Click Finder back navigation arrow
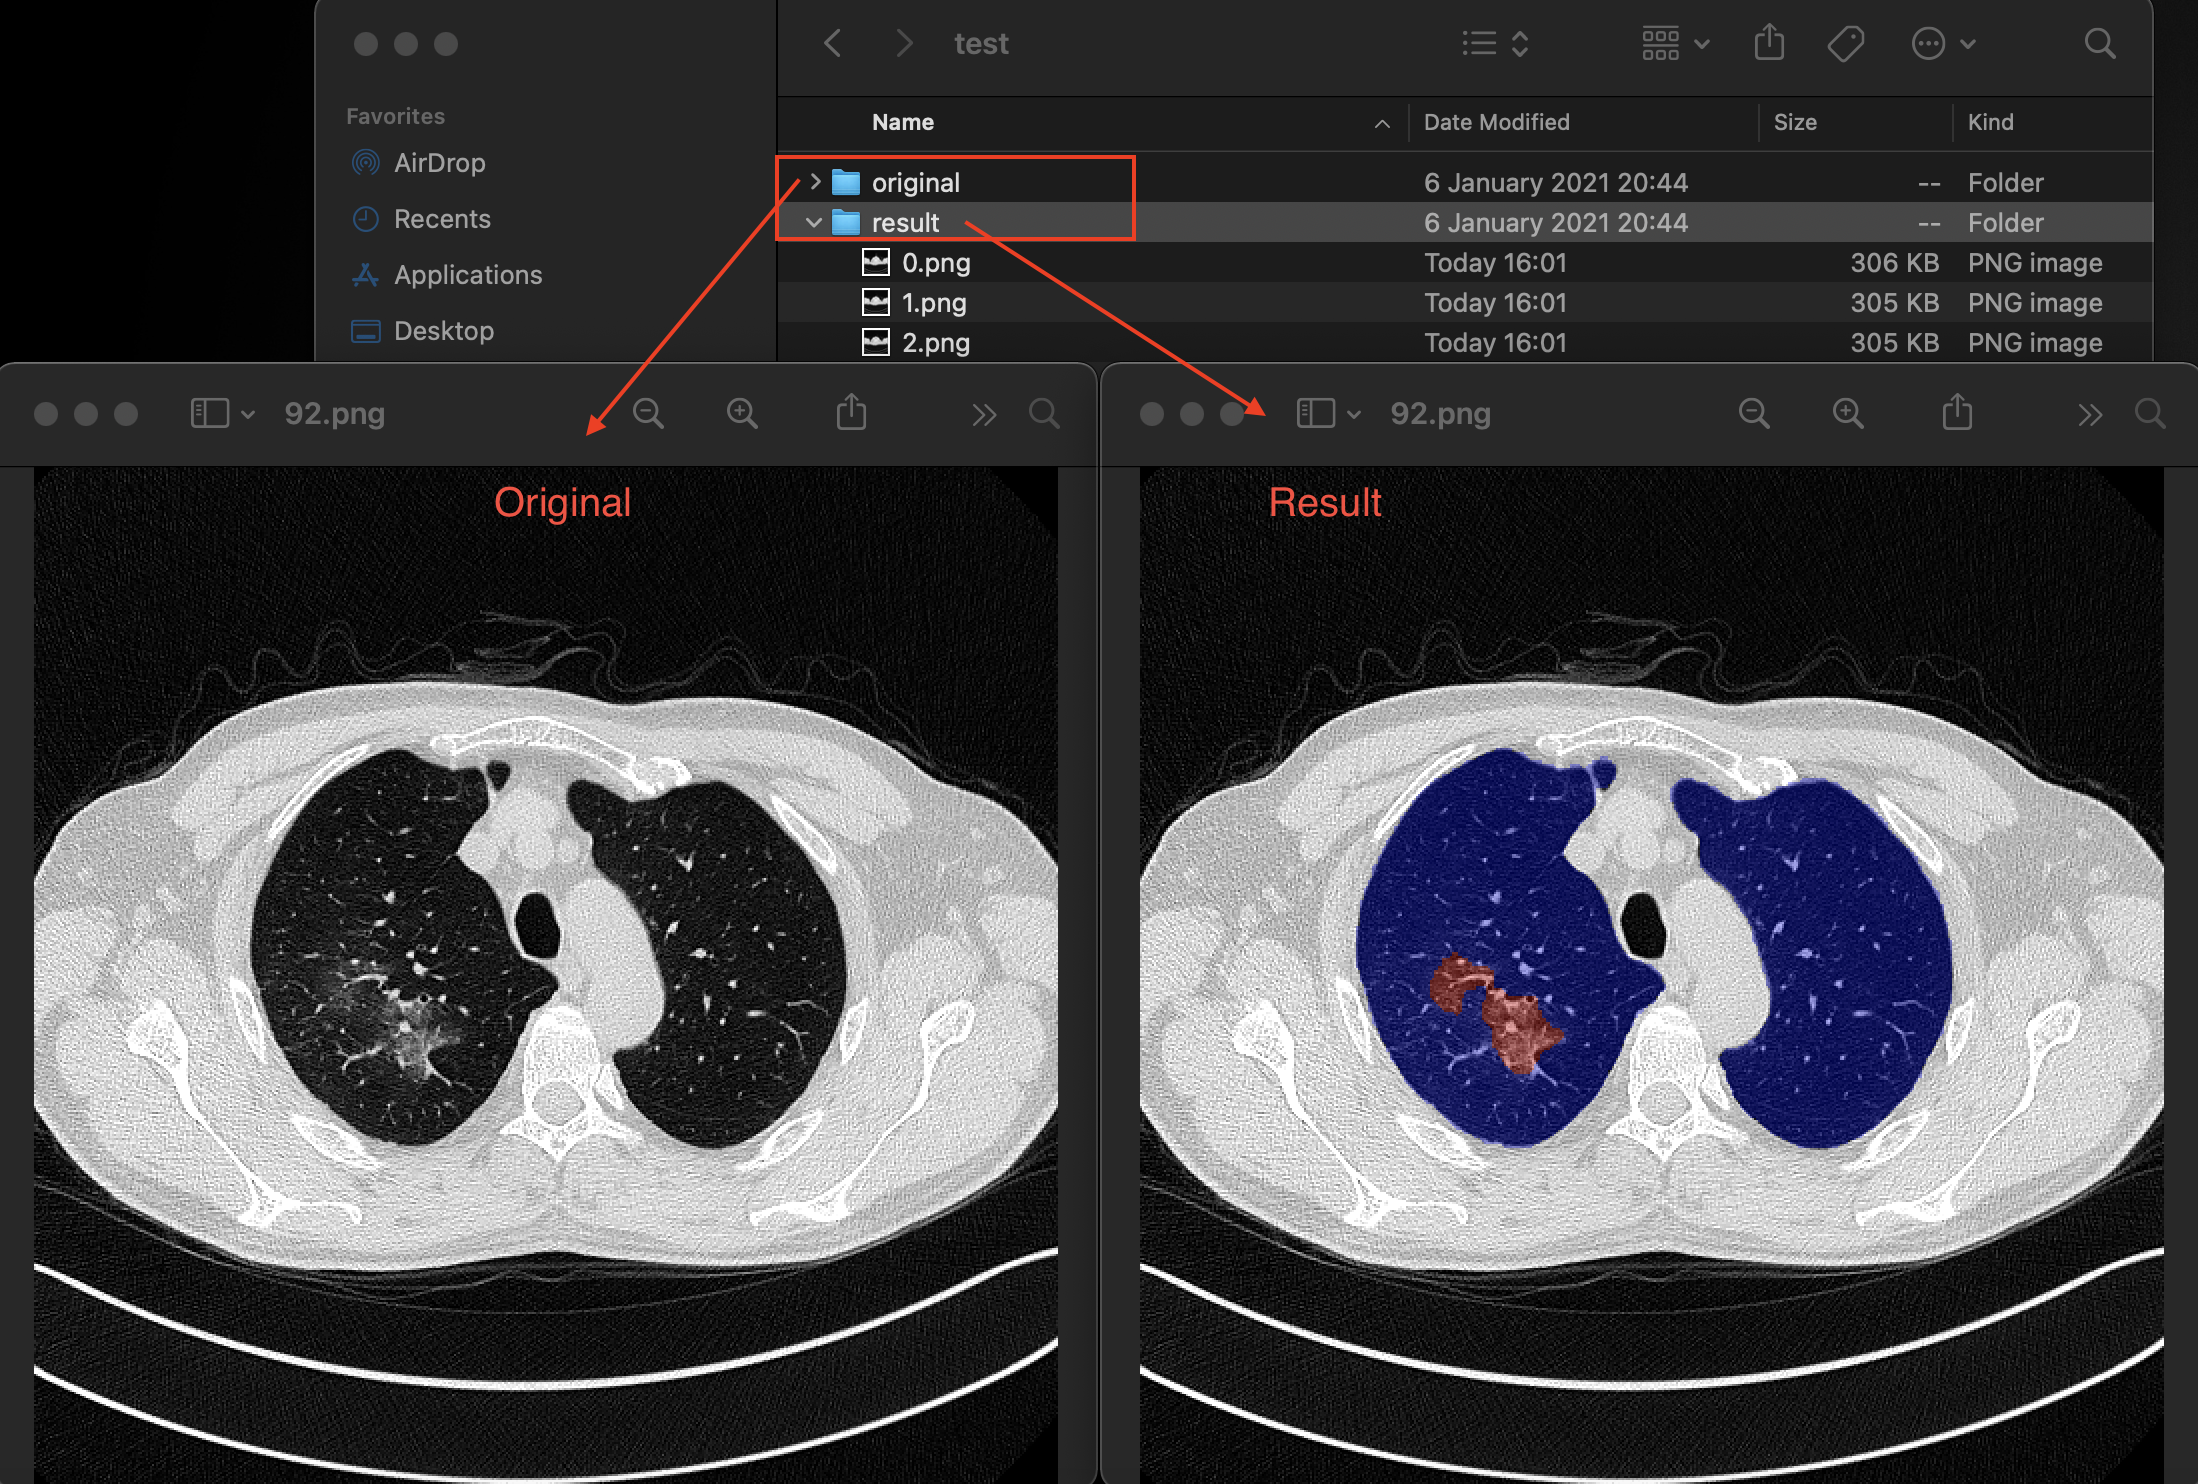 pos(832,43)
